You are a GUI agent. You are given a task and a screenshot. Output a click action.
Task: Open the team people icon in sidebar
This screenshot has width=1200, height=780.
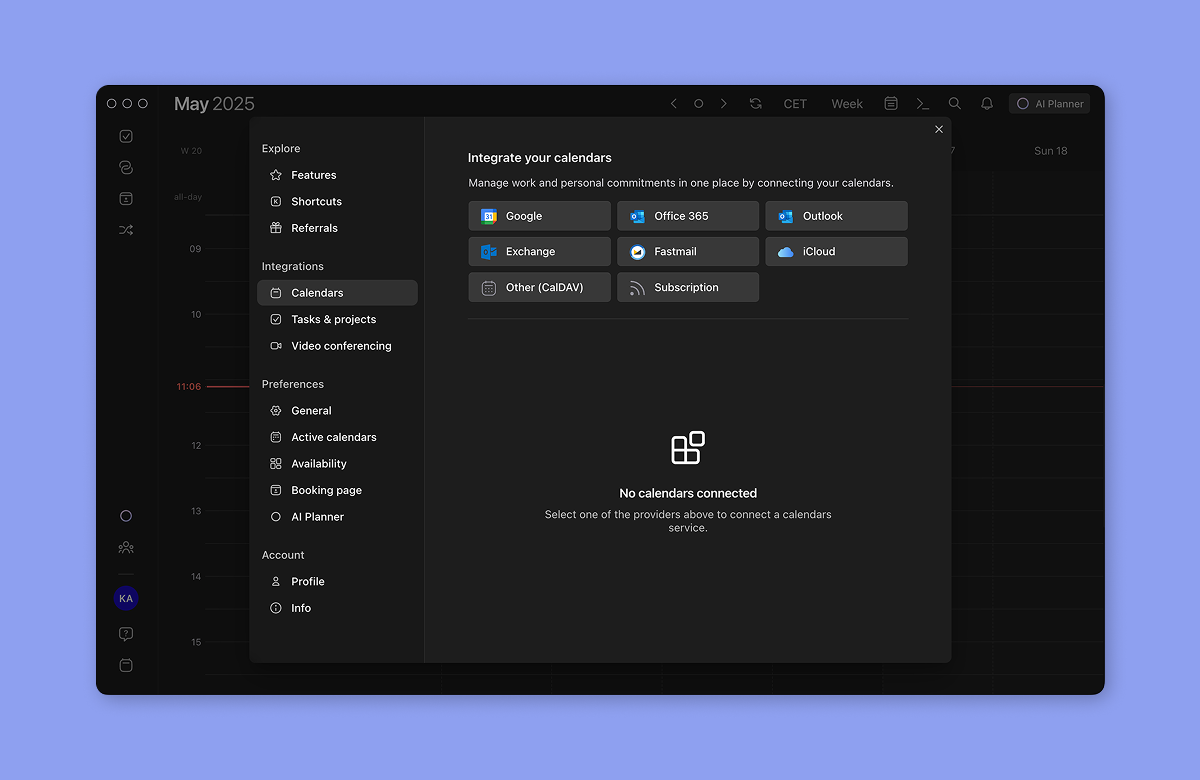126,548
